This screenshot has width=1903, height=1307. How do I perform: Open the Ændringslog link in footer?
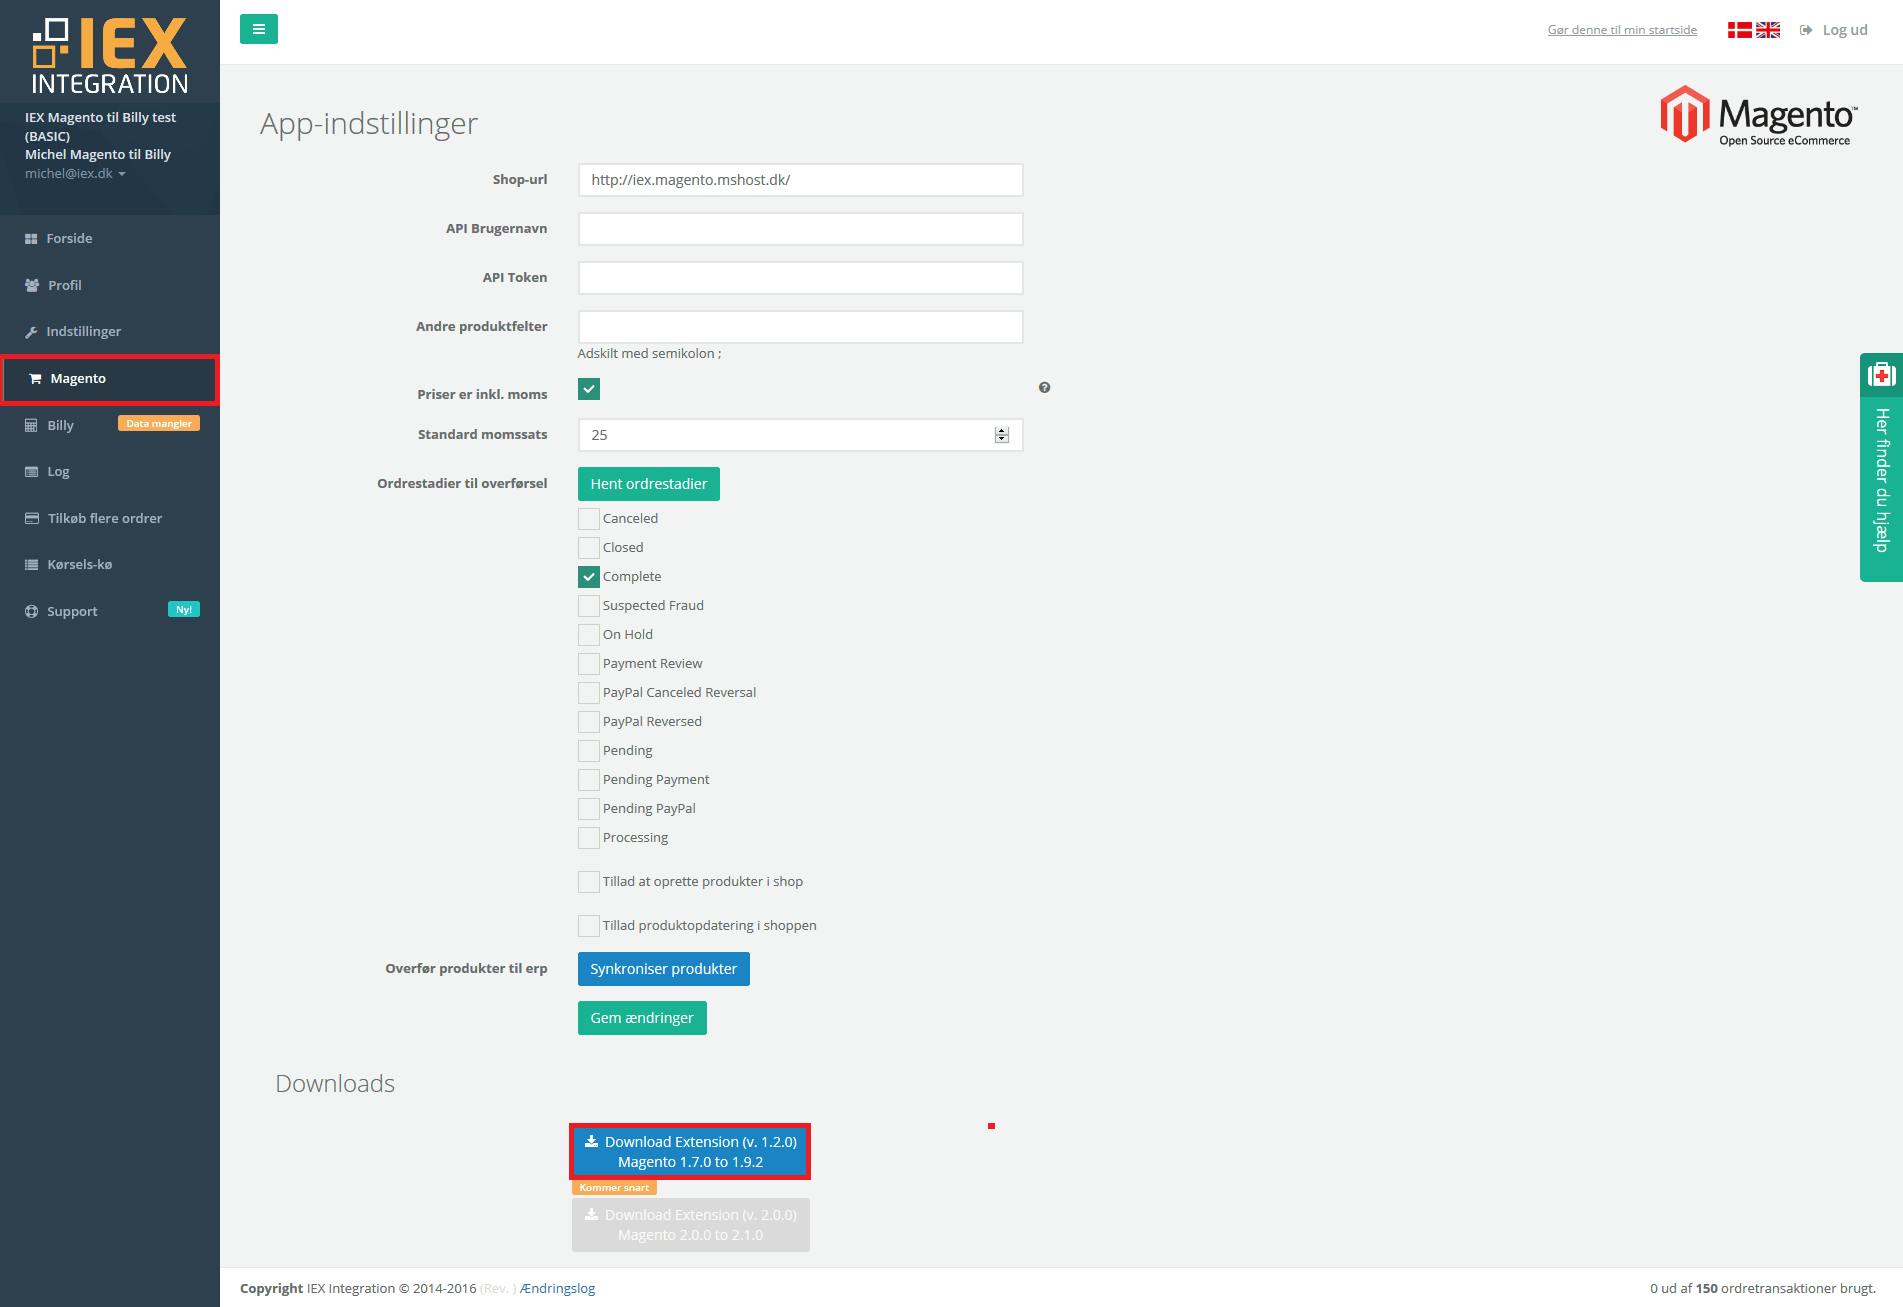pos(558,1288)
